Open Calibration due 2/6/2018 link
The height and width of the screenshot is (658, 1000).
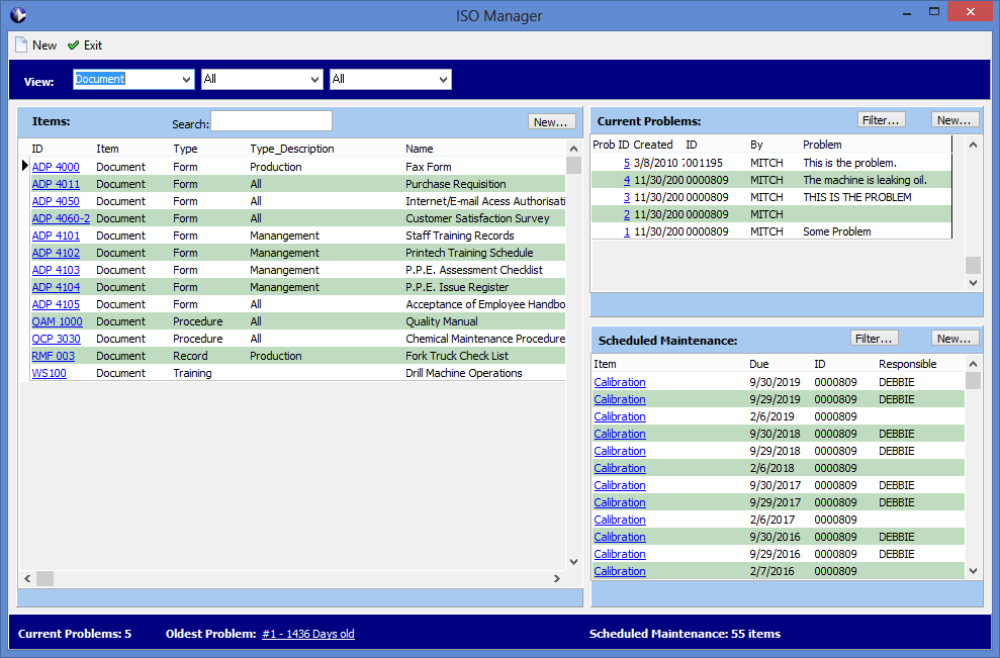tap(619, 468)
